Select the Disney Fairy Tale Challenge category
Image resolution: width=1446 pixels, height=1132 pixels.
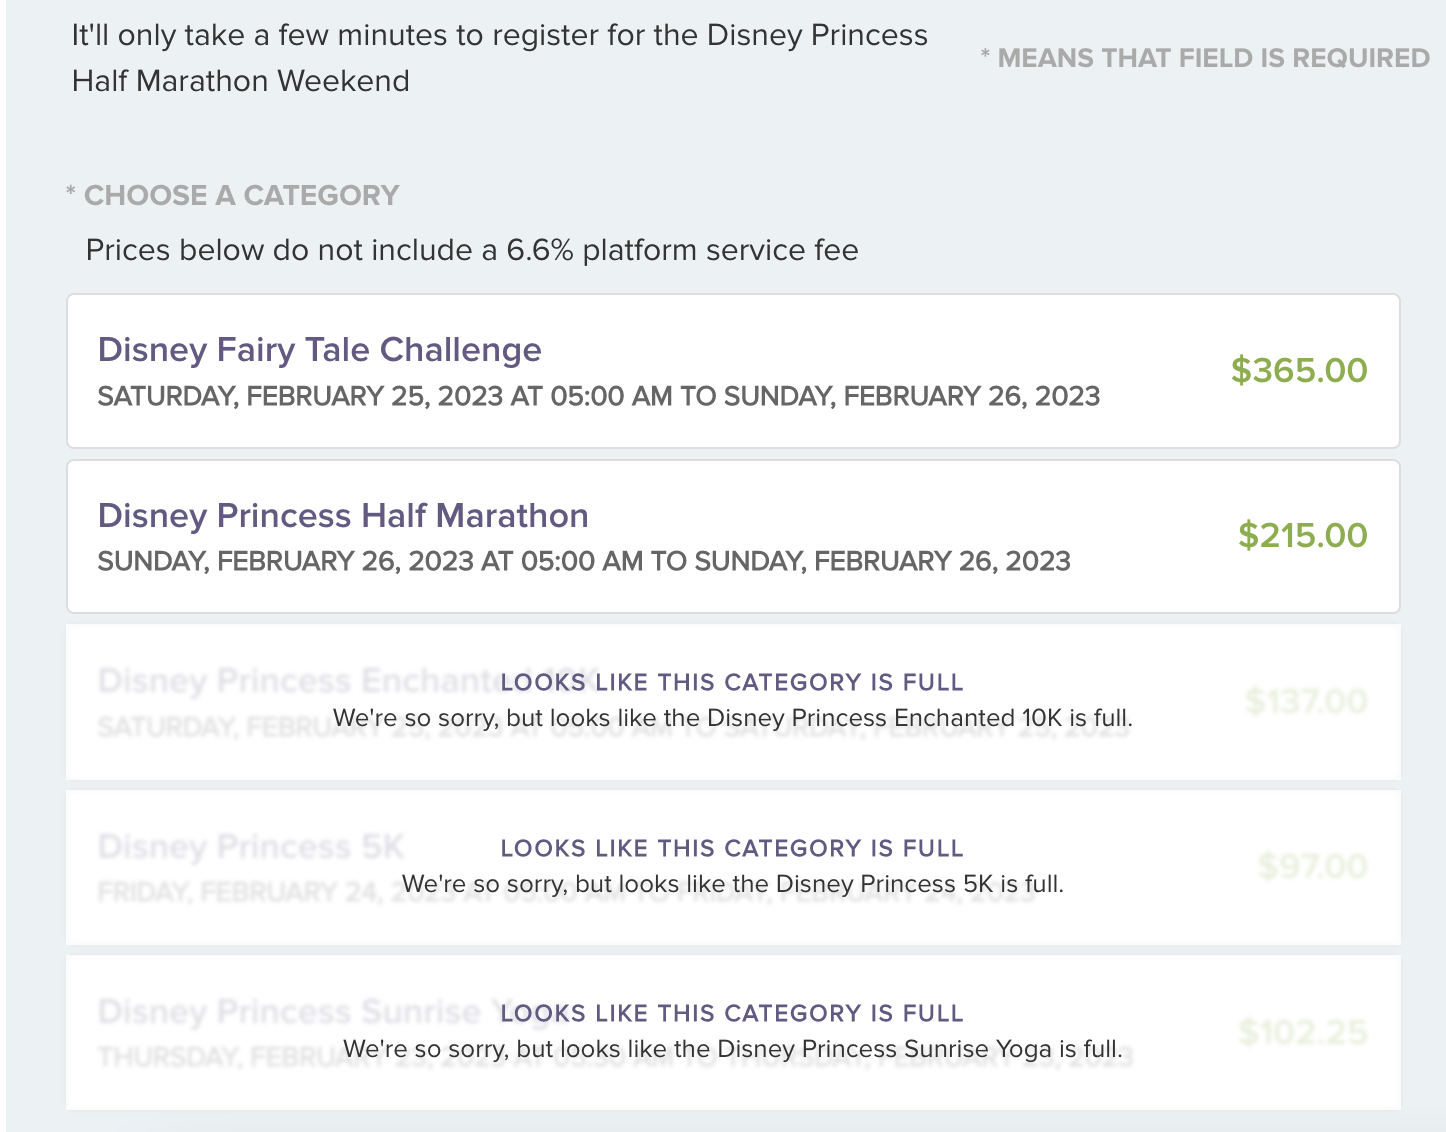(320, 350)
